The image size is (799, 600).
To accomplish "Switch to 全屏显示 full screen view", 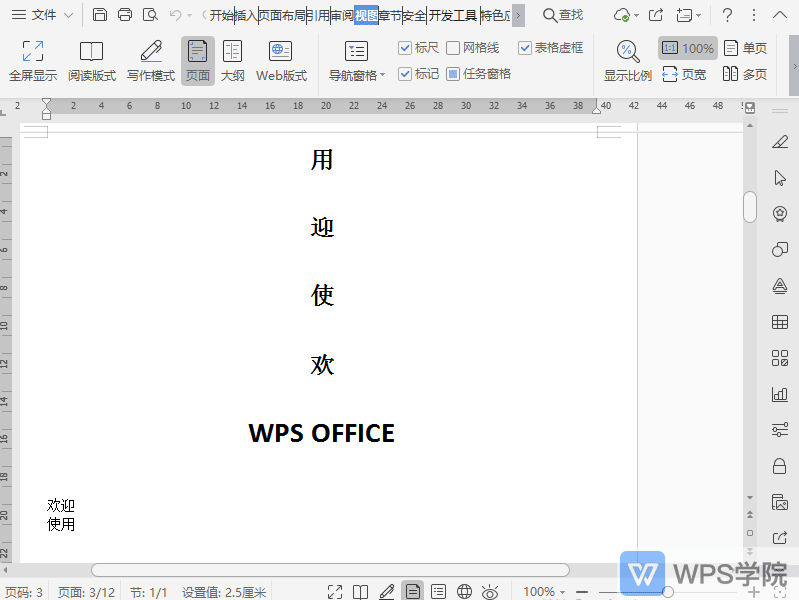I will pyautogui.click(x=33, y=61).
